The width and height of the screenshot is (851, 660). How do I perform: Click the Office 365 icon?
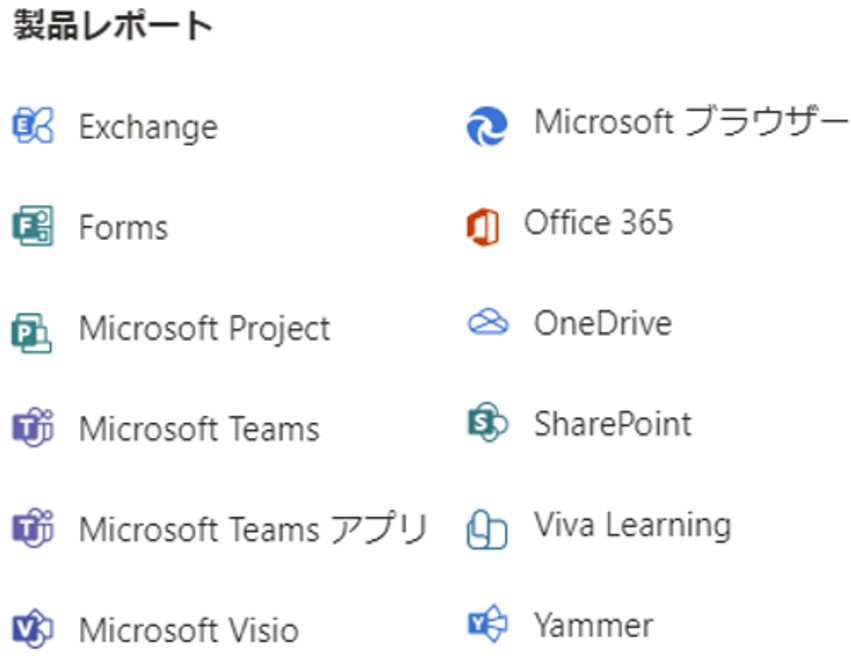pos(482,226)
